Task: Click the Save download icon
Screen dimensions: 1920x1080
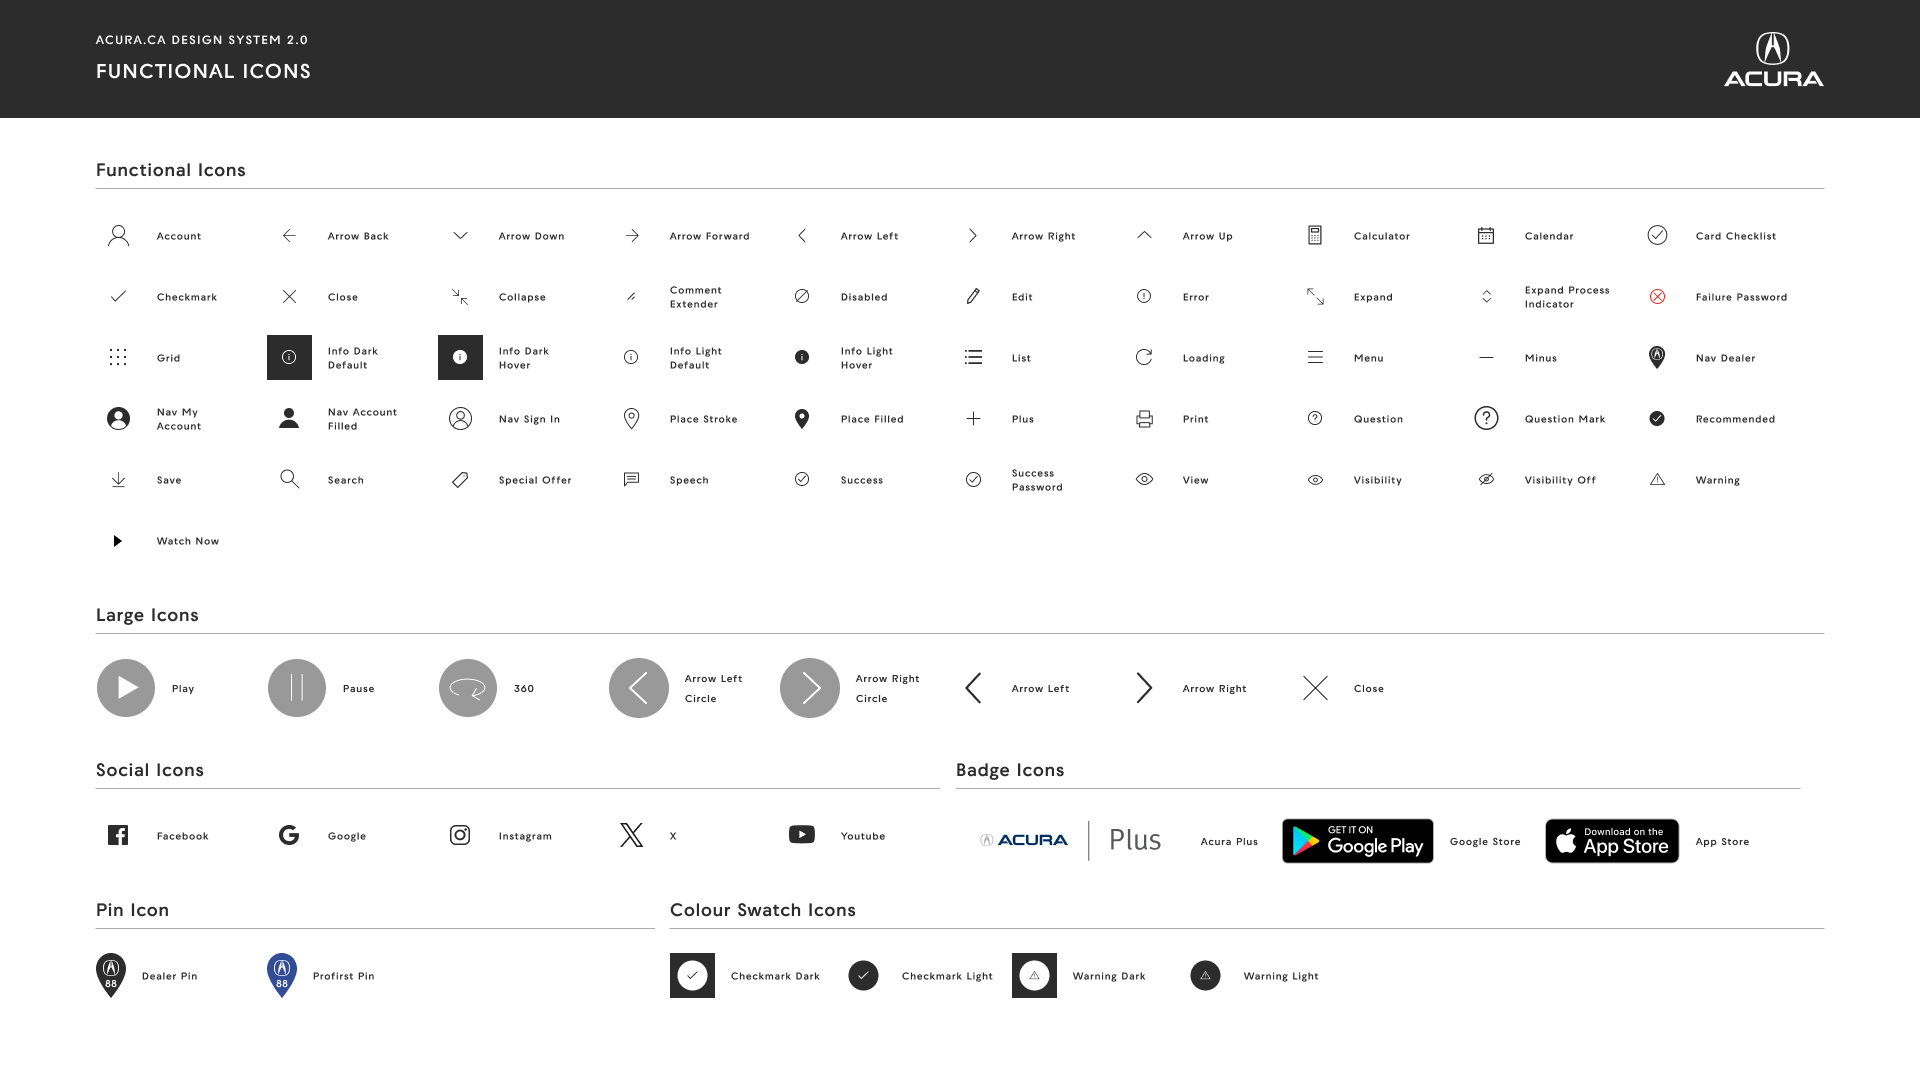Action: pyautogui.click(x=118, y=480)
